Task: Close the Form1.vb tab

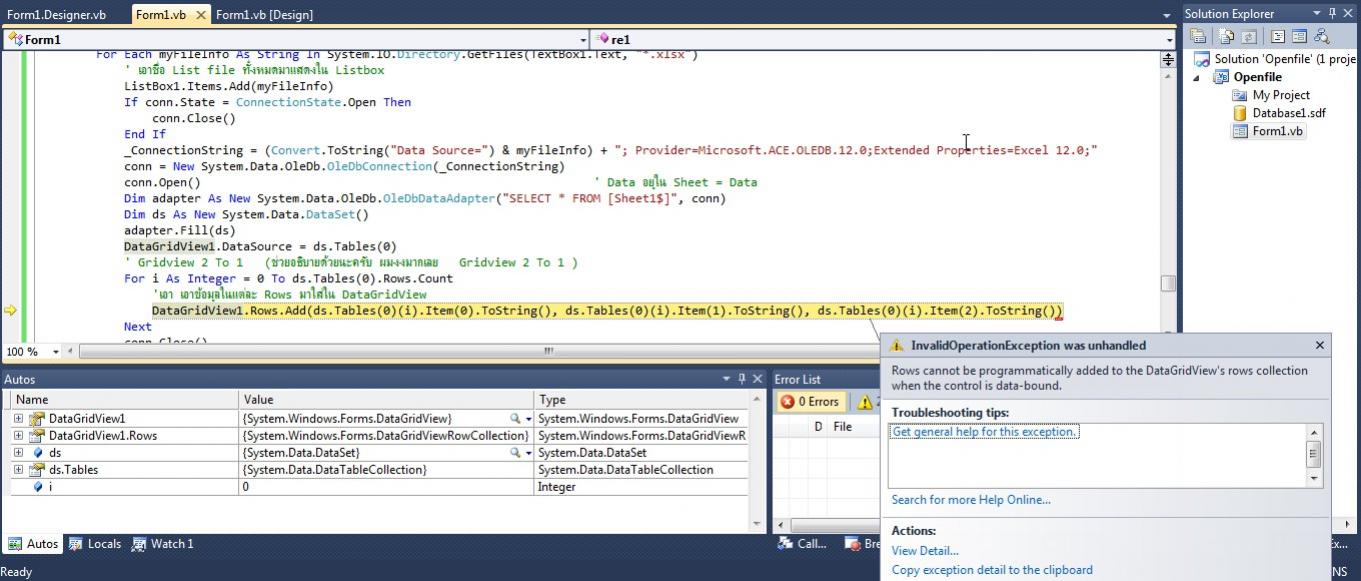Action: point(201,14)
